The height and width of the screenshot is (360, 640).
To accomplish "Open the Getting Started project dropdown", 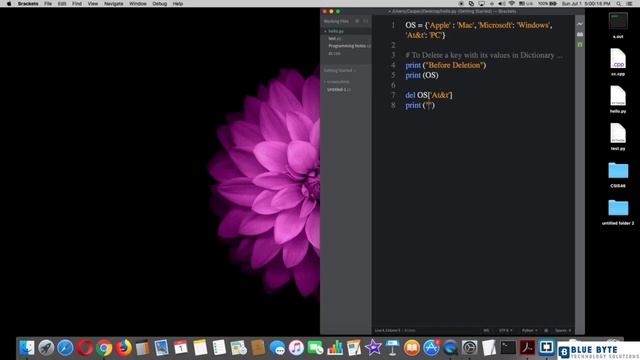I will (340, 70).
